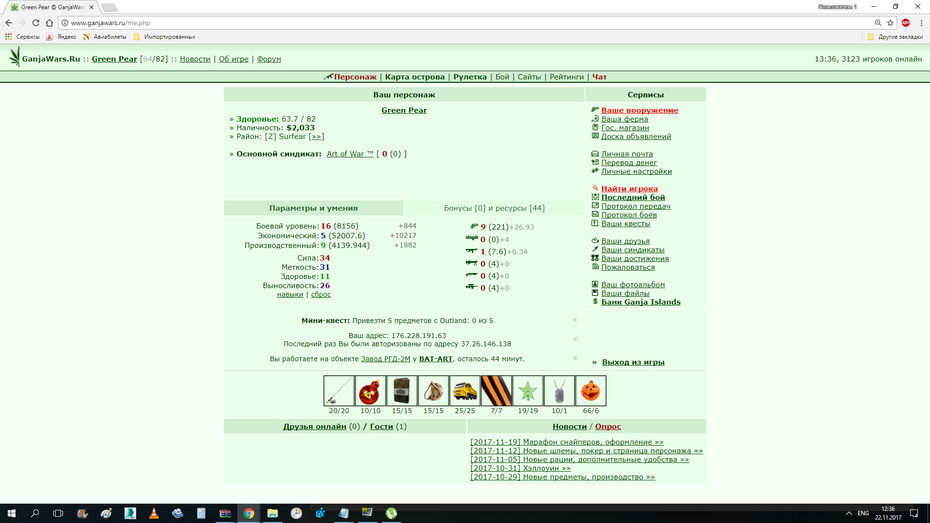The height and width of the screenshot is (523, 930).
Task: Open Ваша ферма service
Action: point(625,119)
